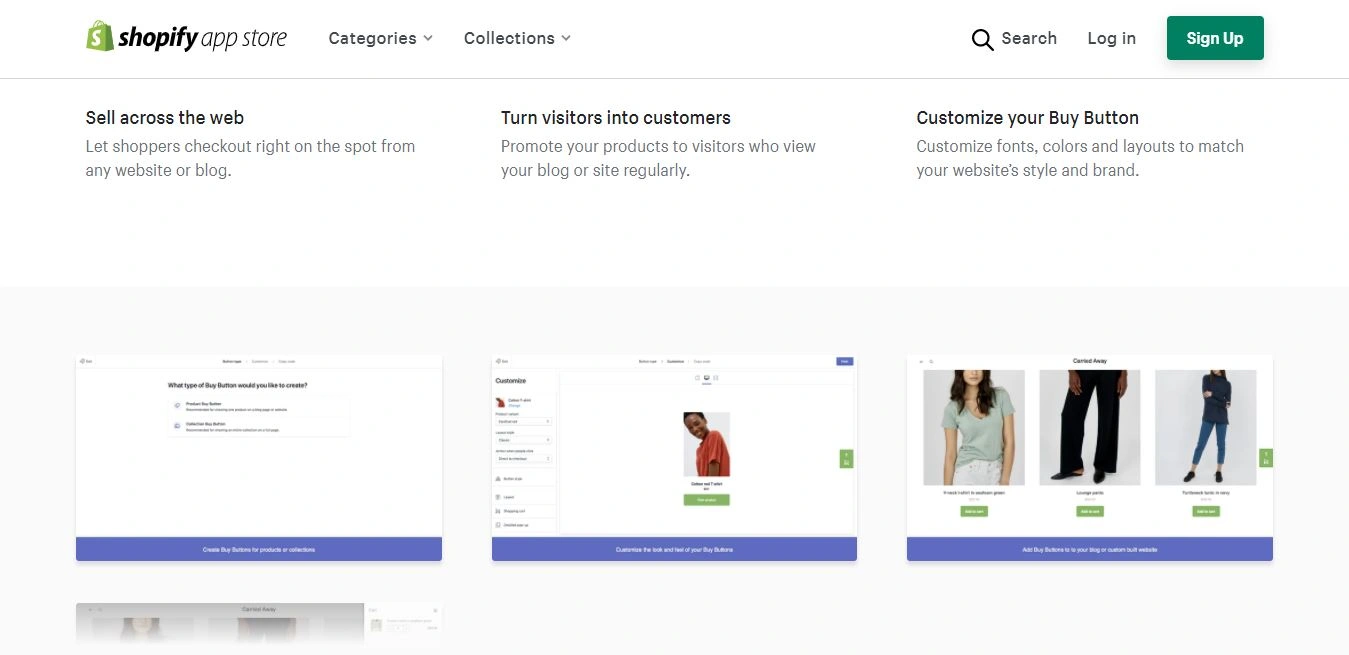Click green Add to cart under Lounge pants

(1090, 511)
